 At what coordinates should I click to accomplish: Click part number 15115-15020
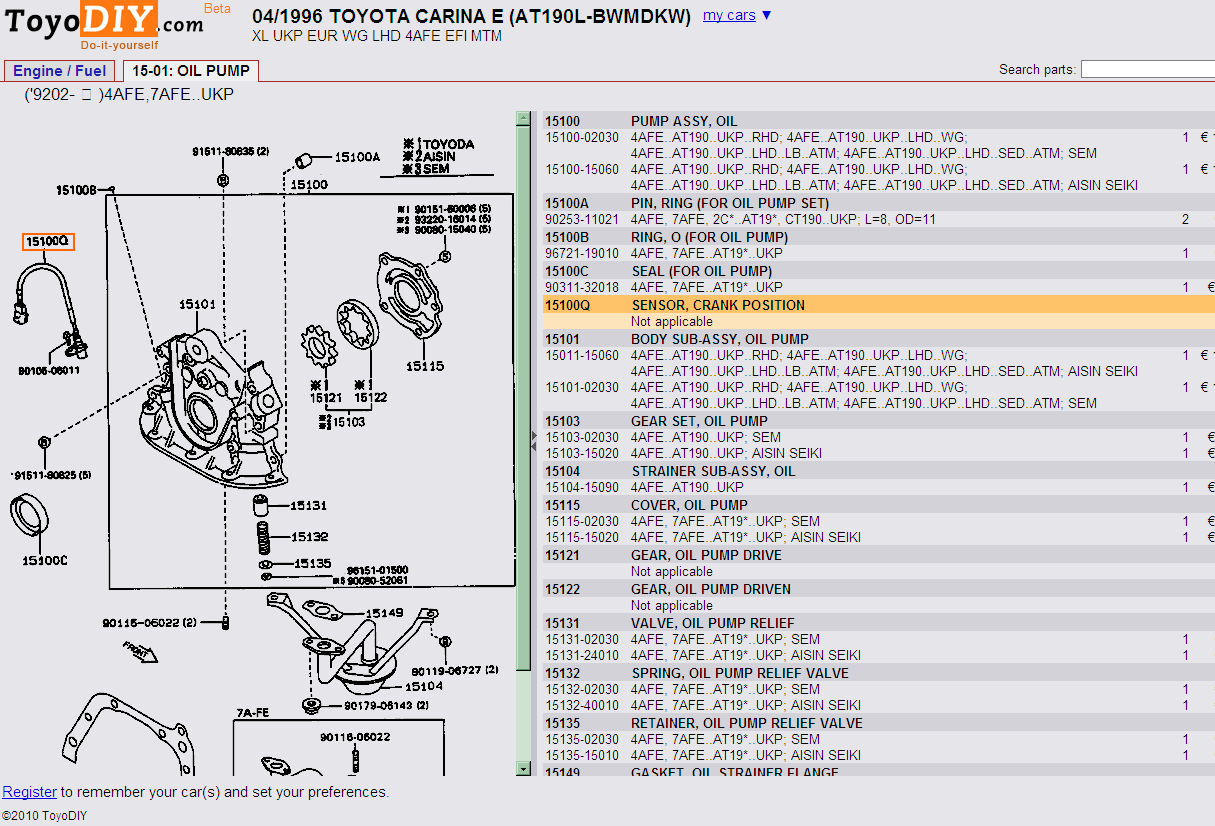(x=581, y=537)
